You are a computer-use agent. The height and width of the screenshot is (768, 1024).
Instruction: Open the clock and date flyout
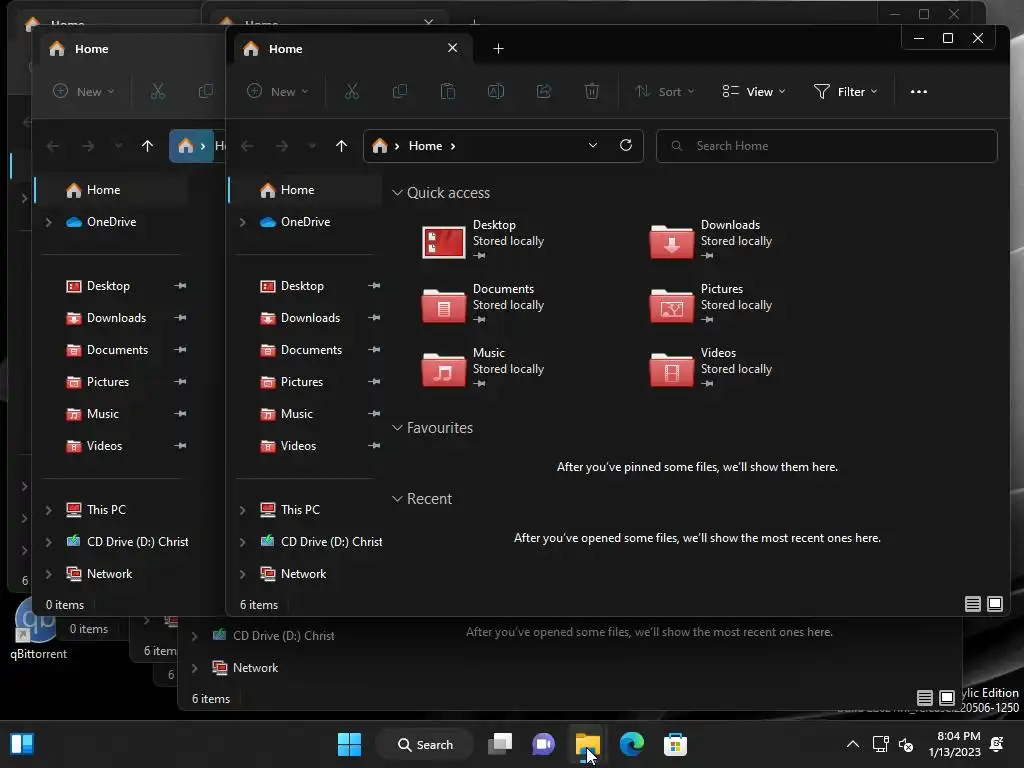[954, 744]
